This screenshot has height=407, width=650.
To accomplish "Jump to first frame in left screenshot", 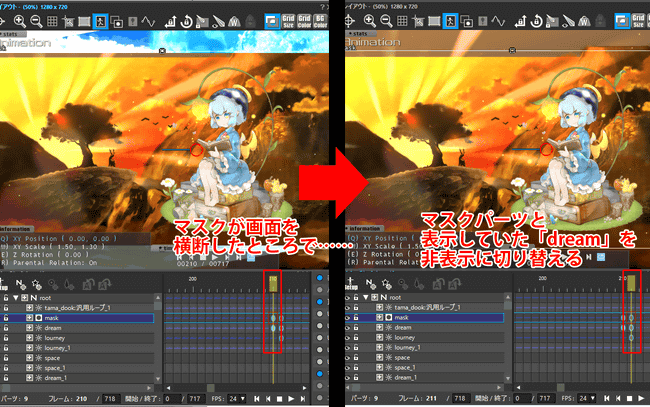I will pyautogui.click(x=257, y=399).
